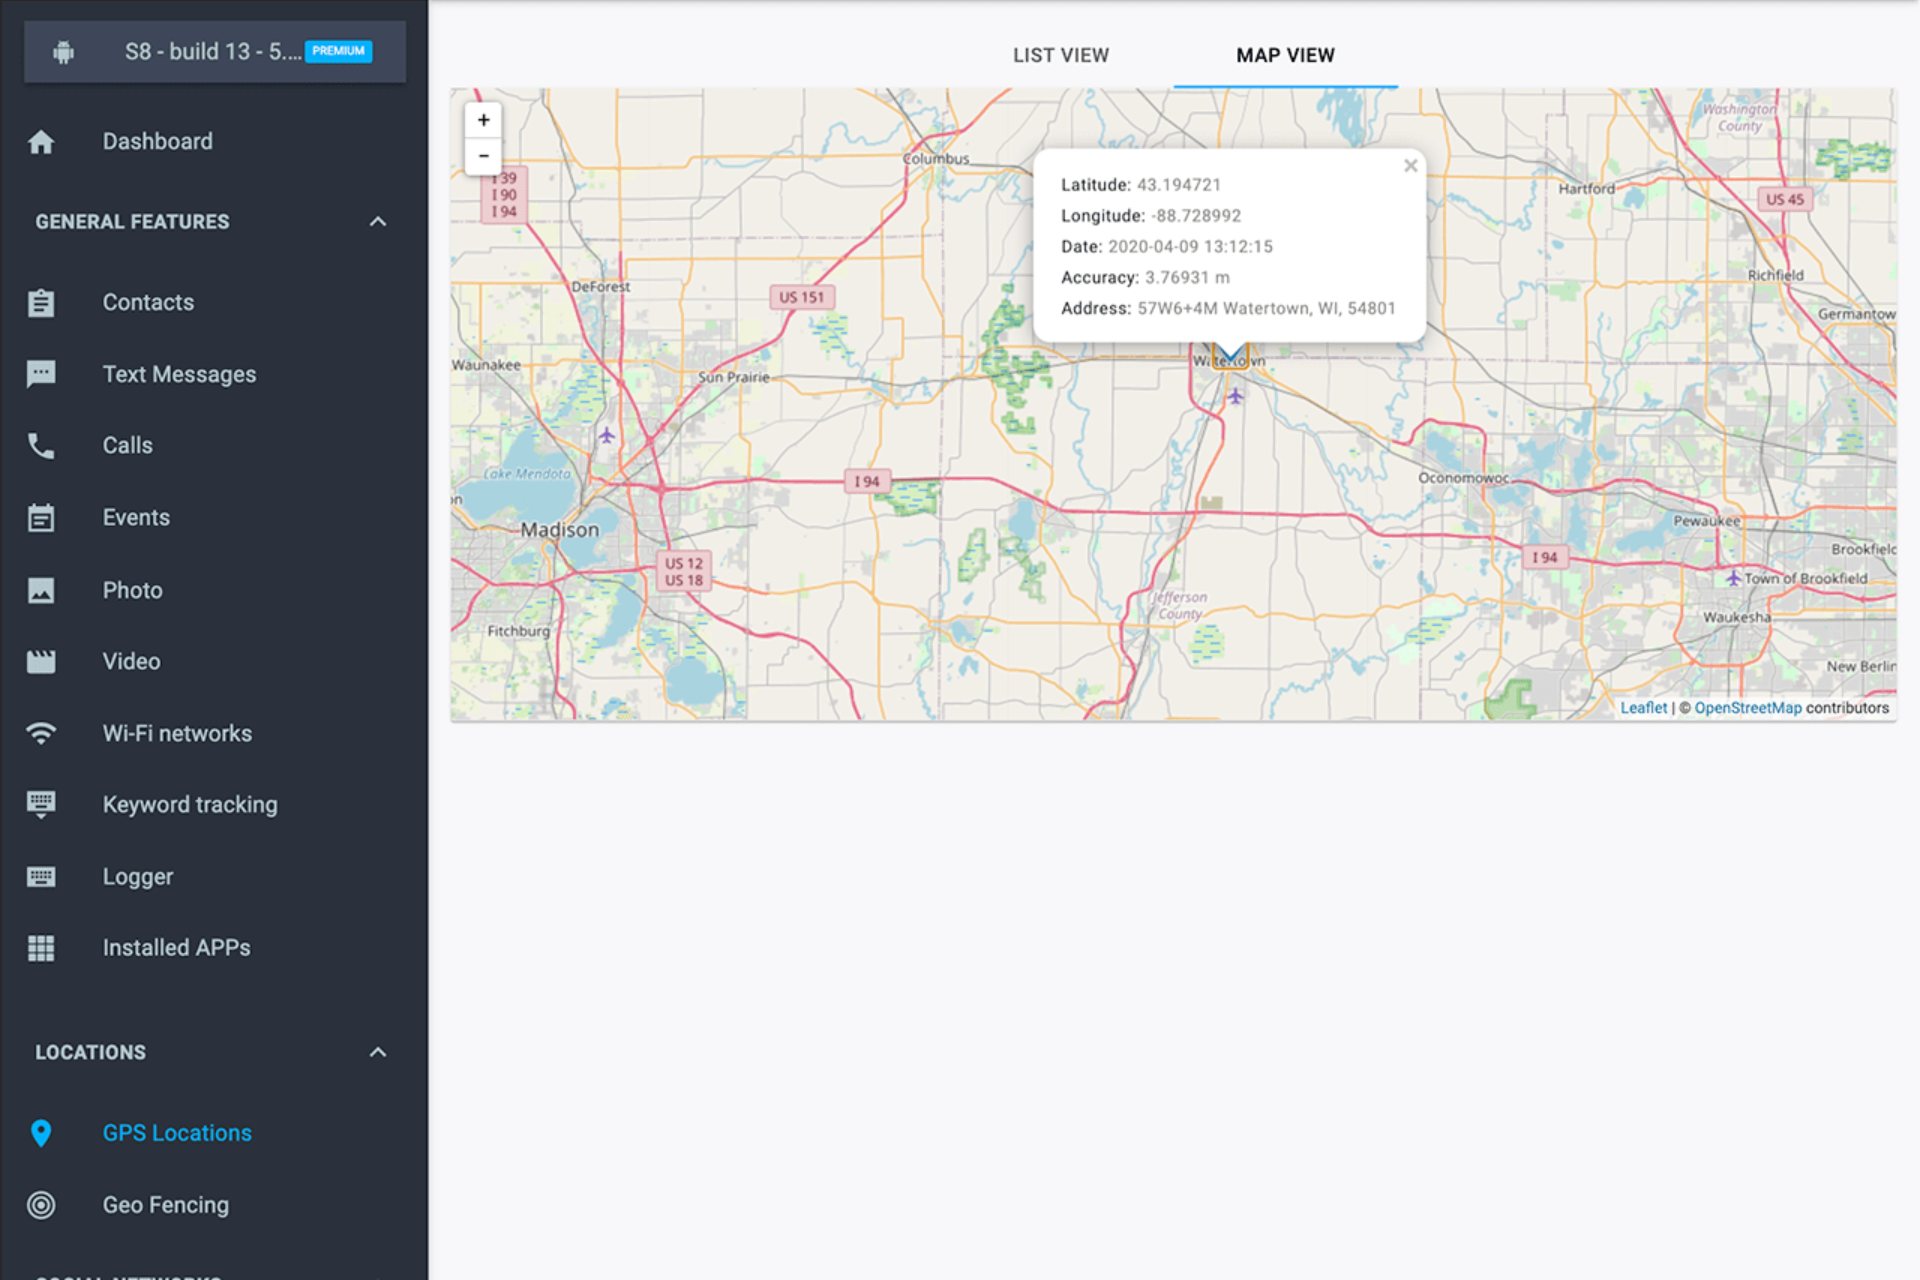Switch to the List View tab
Screen dimensions: 1920x1280
[1060, 55]
